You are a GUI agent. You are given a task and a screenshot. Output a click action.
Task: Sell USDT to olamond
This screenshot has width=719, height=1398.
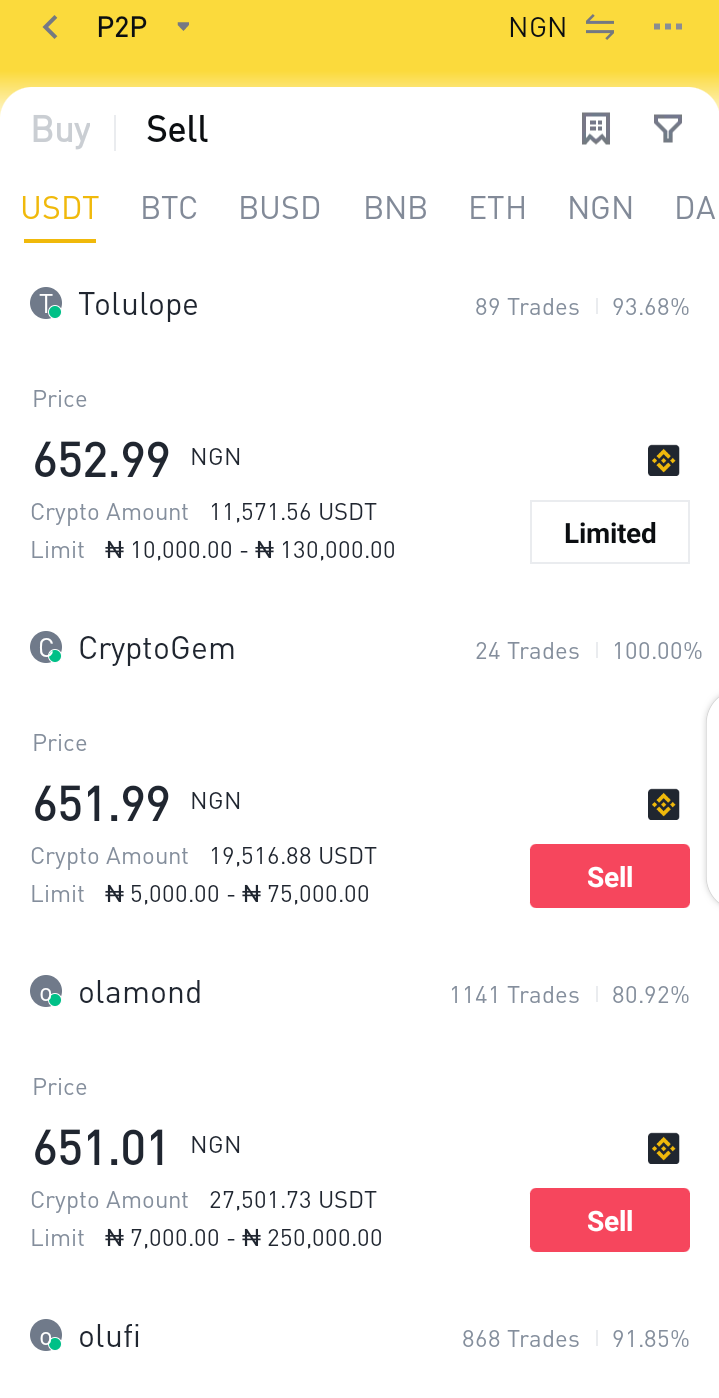(610, 1220)
